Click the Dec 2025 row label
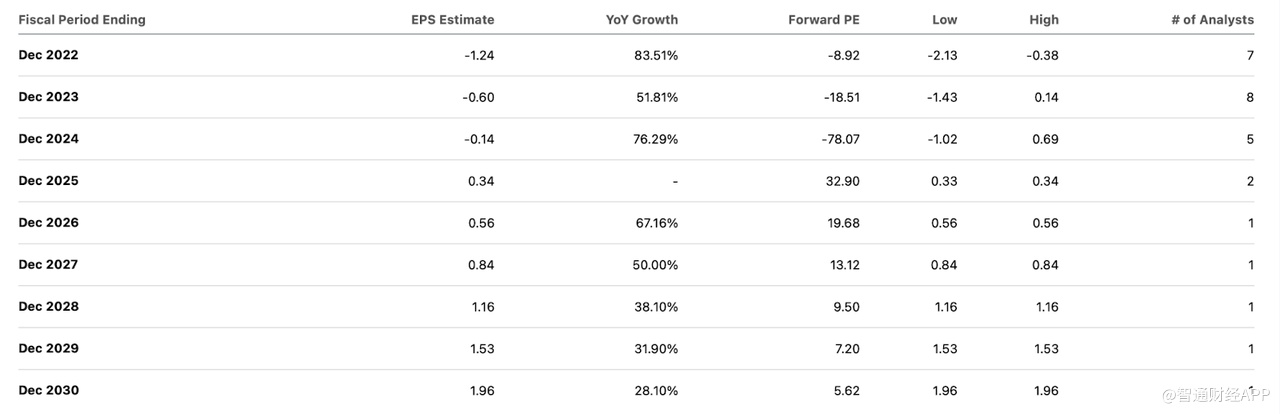 click(x=48, y=181)
